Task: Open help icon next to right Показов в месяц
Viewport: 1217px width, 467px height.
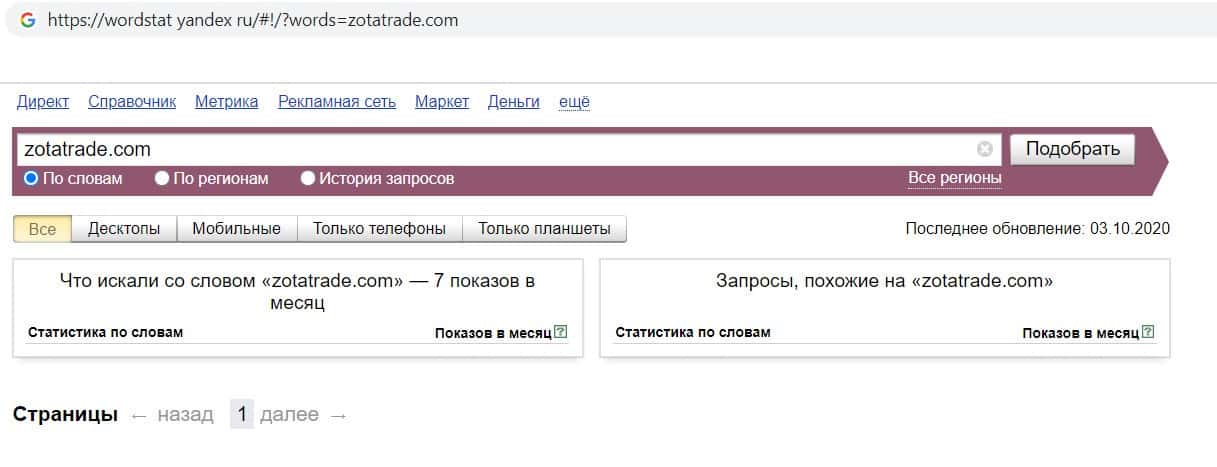Action: [x=1148, y=332]
